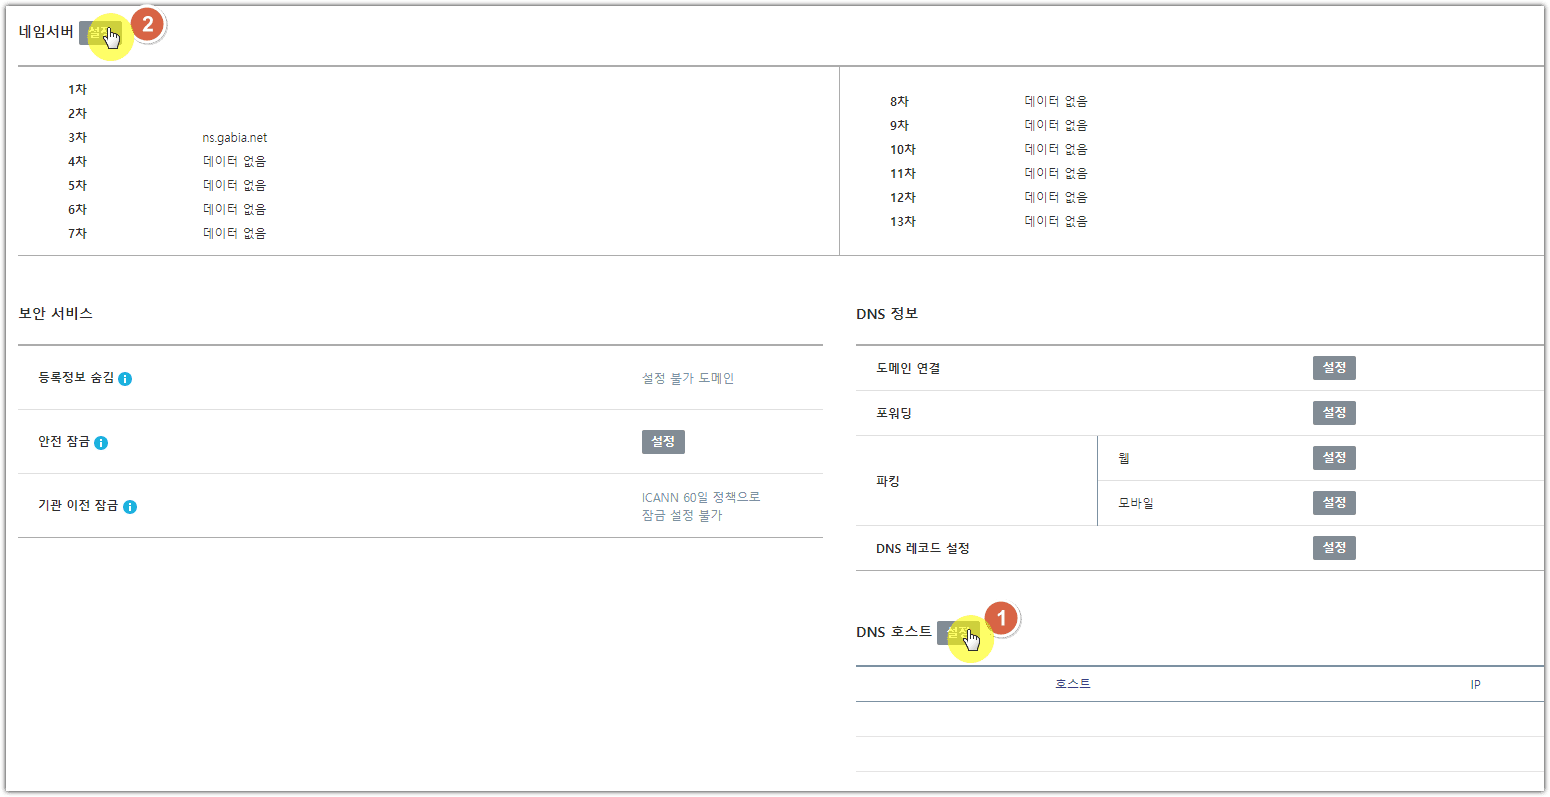
Task: Click the 3차 nameserver label
Action: point(78,138)
